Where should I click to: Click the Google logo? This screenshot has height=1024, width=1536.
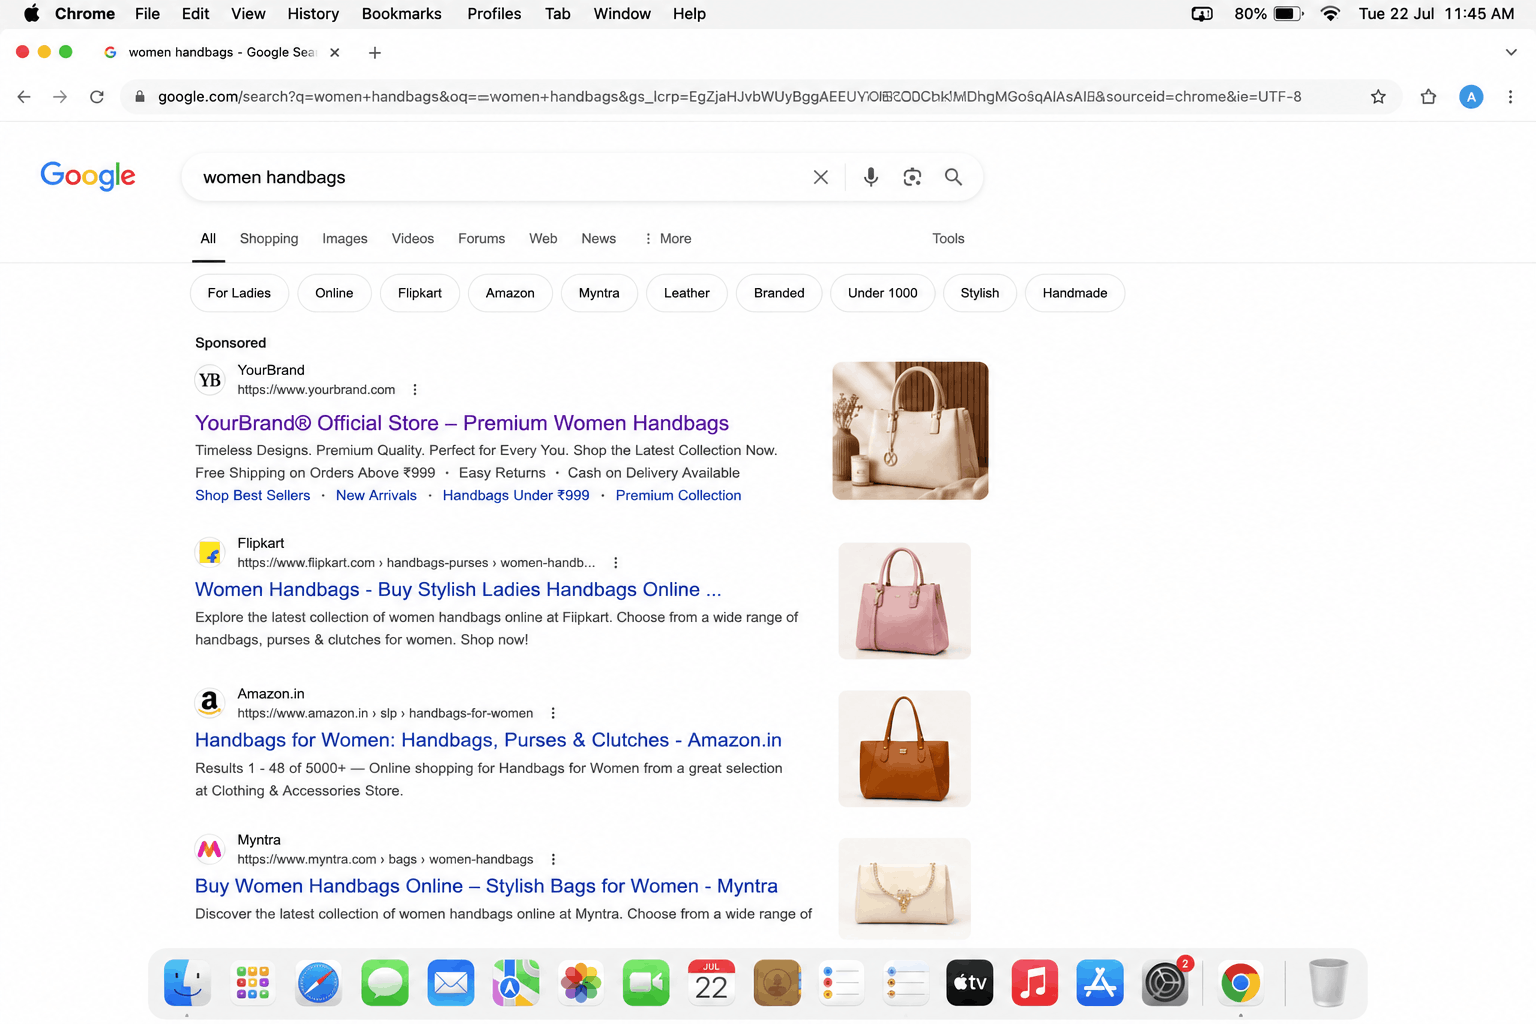click(x=88, y=176)
